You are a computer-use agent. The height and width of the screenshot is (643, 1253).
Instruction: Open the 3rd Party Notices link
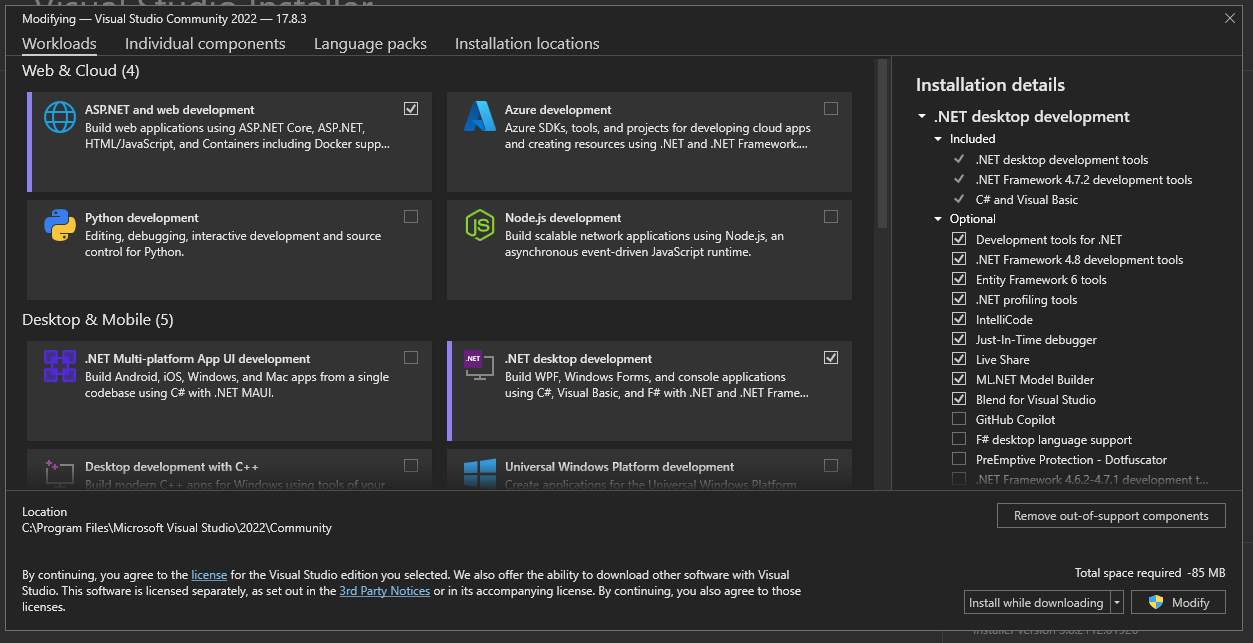(x=385, y=591)
